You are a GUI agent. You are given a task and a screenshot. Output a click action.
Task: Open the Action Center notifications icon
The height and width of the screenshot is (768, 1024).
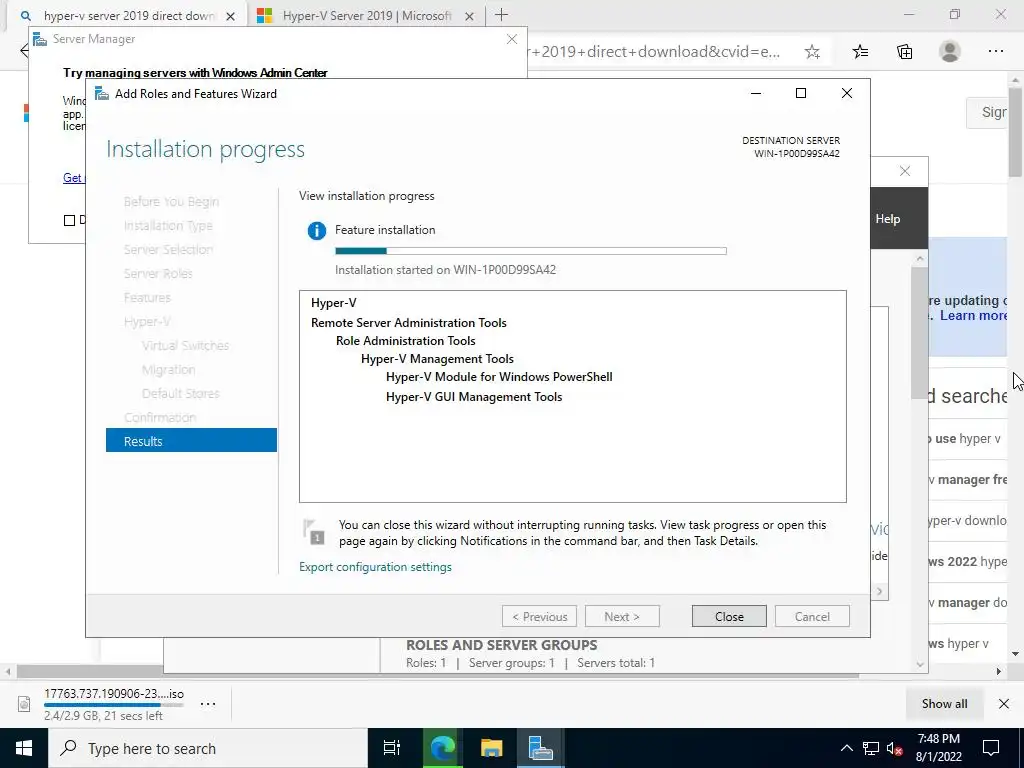991,748
